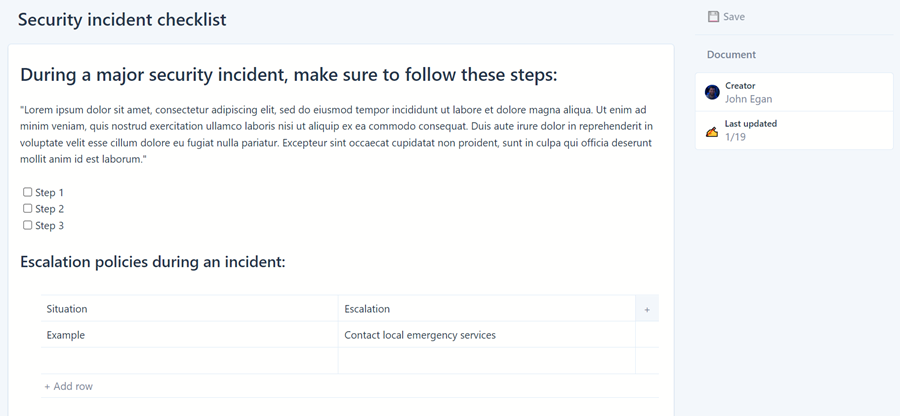Click the Last updated pencil icon

[x=712, y=131]
